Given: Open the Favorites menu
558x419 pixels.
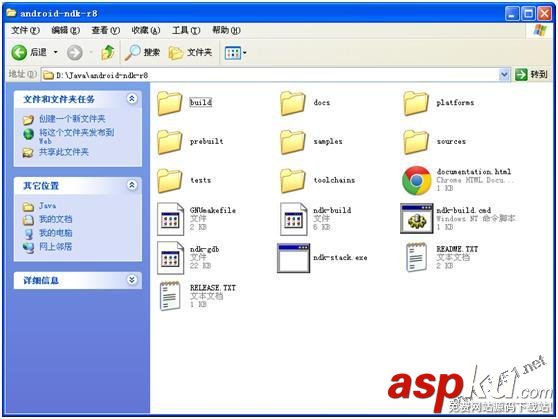Looking at the screenshot, I should coord(146,30).
